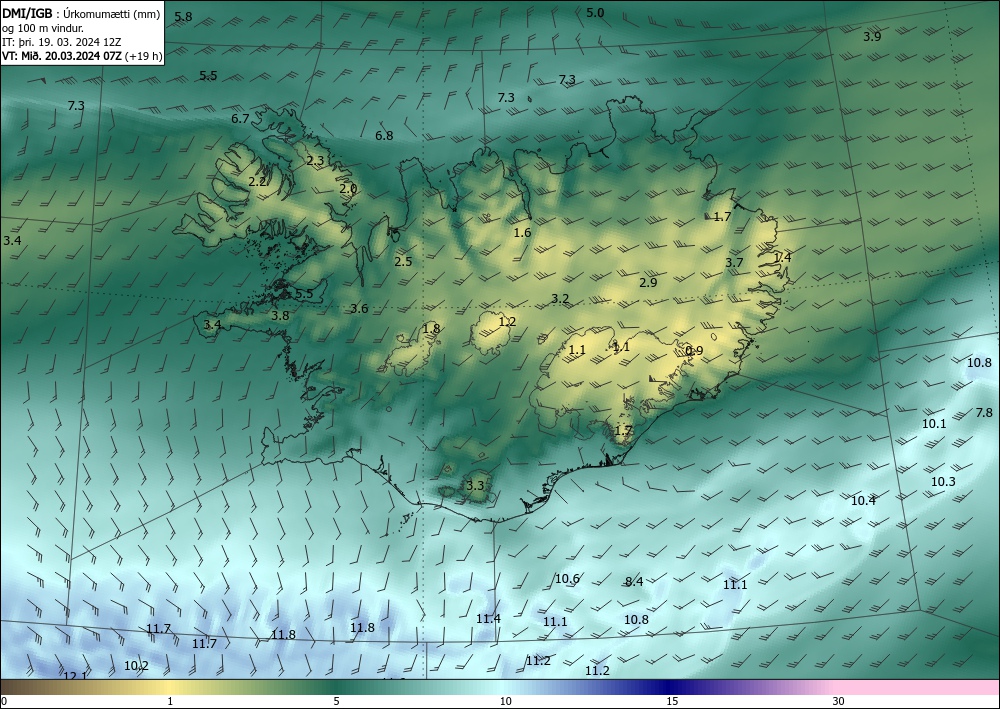Click the map value '3.7'
This screenshot has width=1000, height=709.
coord(734,262)
